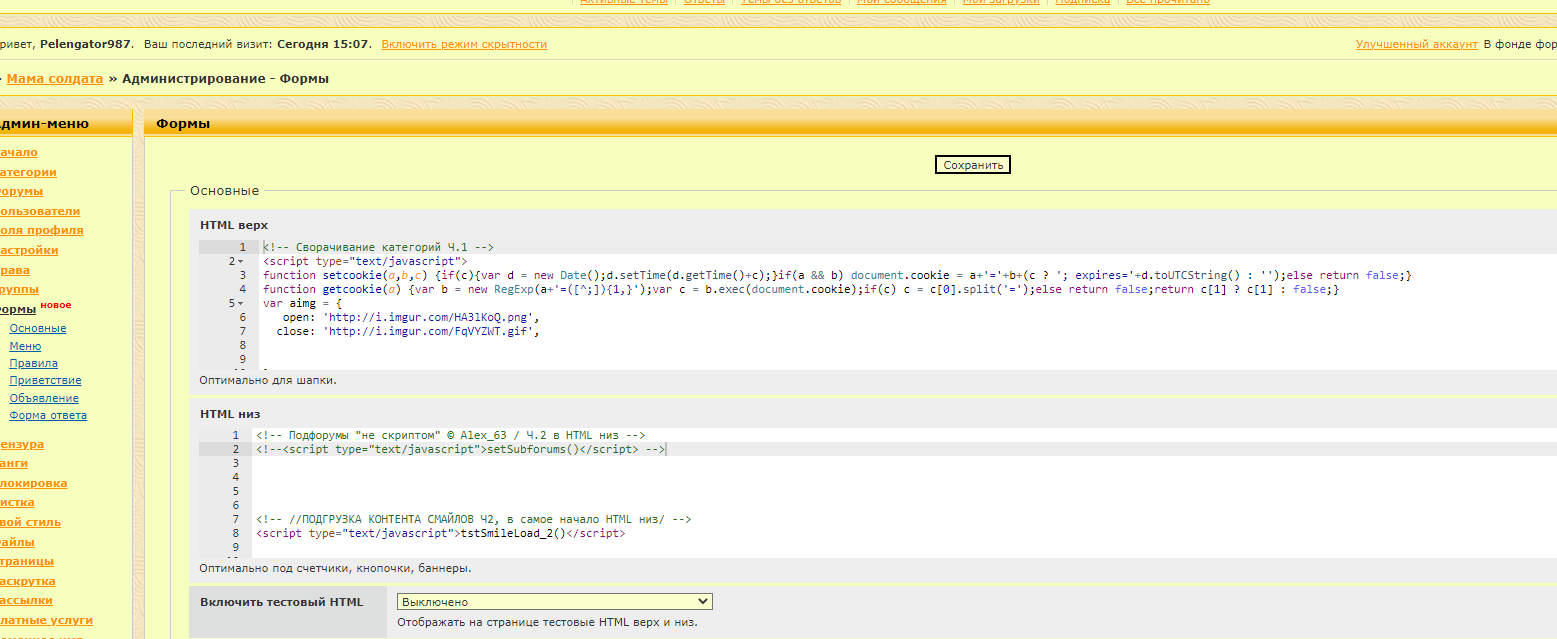Go to Файлы in admin menu
The image size is (1557, 639).
(x=17, y=541)
